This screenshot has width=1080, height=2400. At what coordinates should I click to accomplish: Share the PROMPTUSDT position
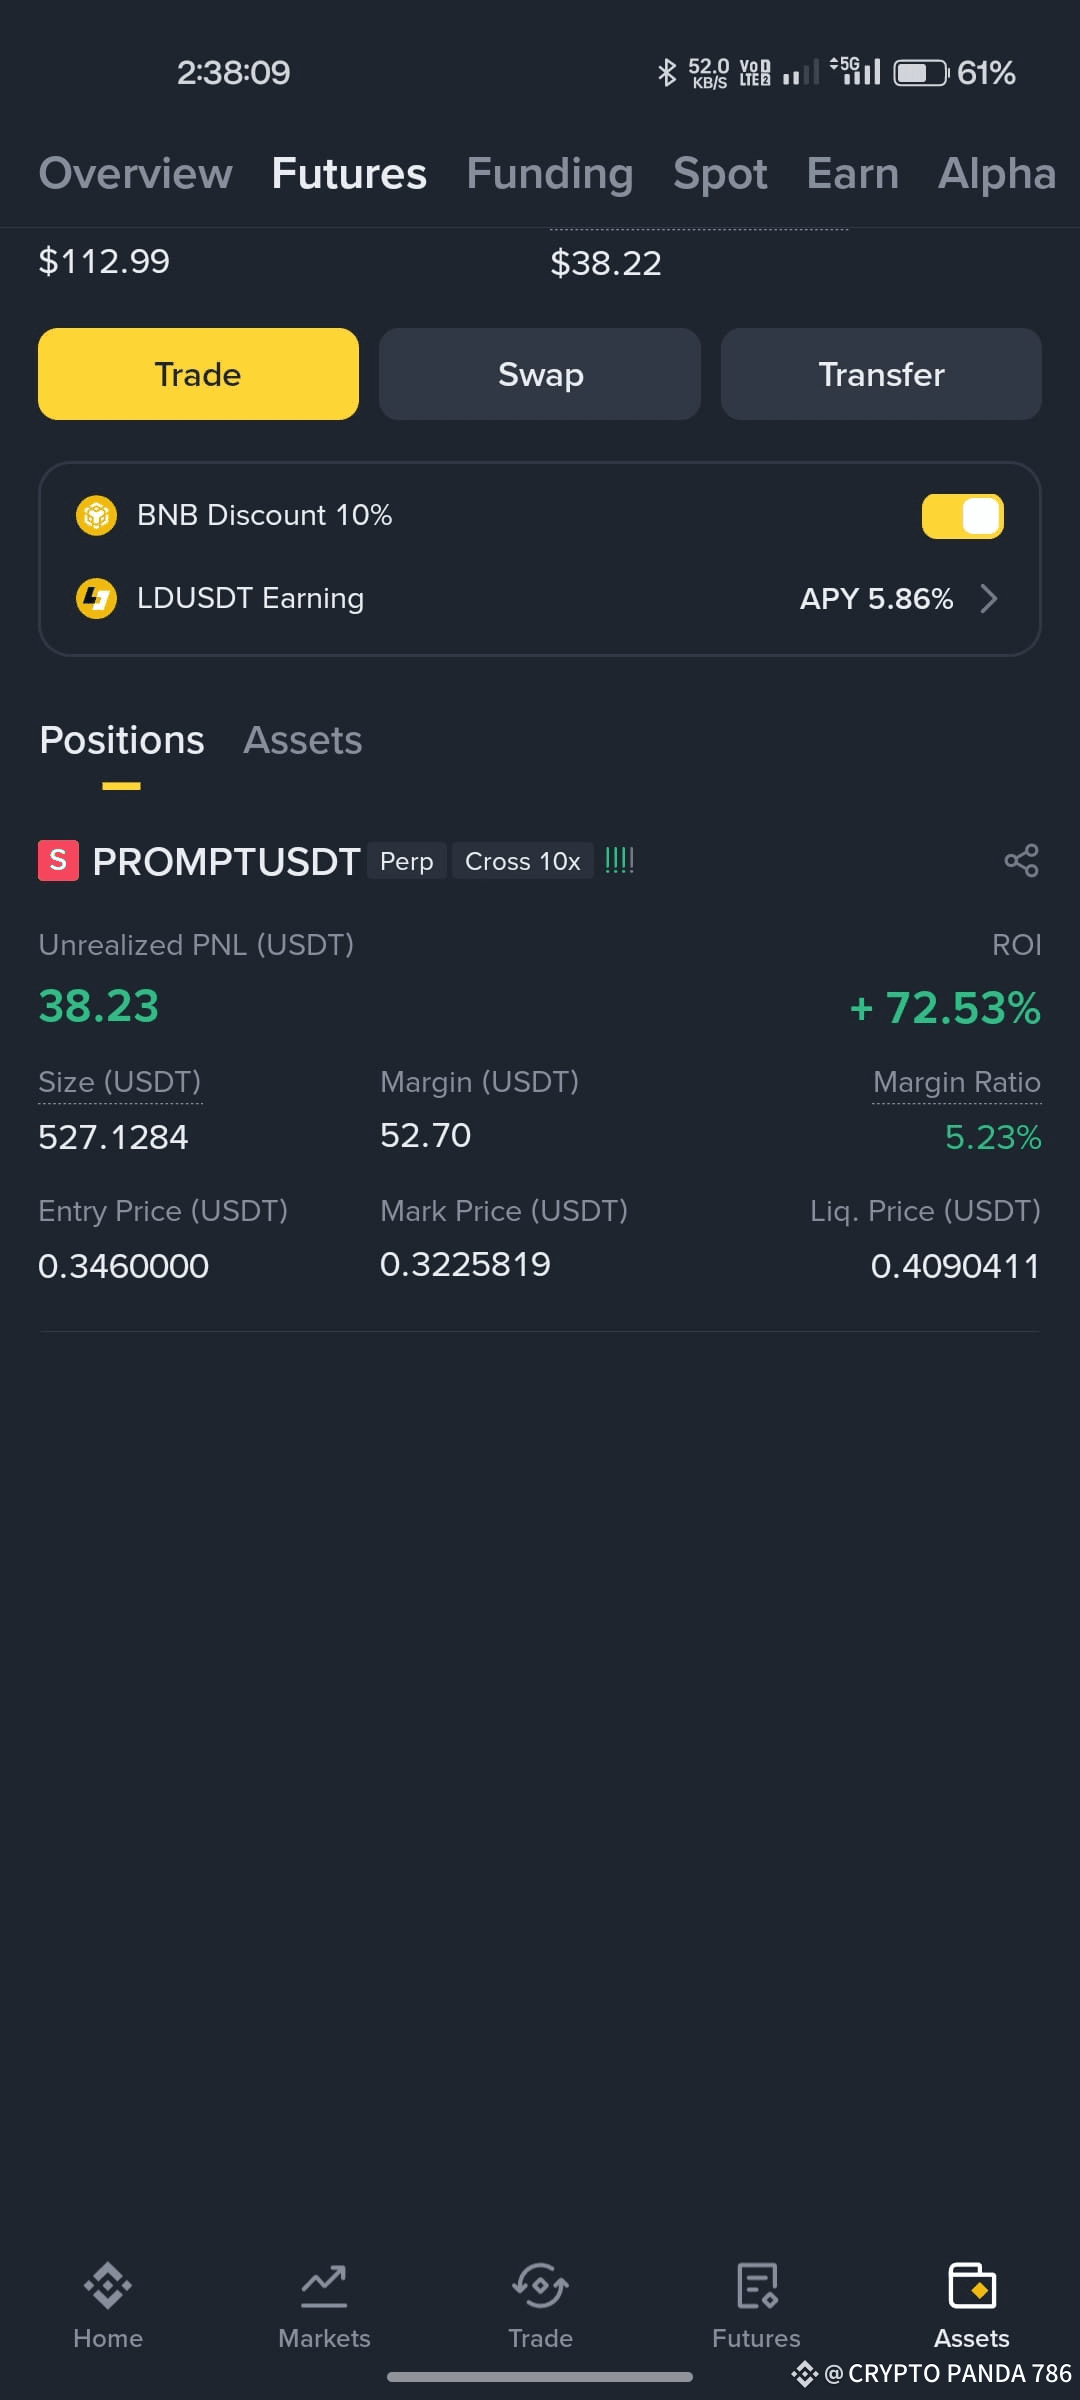pyautogui.click(x=1021, y=860)
